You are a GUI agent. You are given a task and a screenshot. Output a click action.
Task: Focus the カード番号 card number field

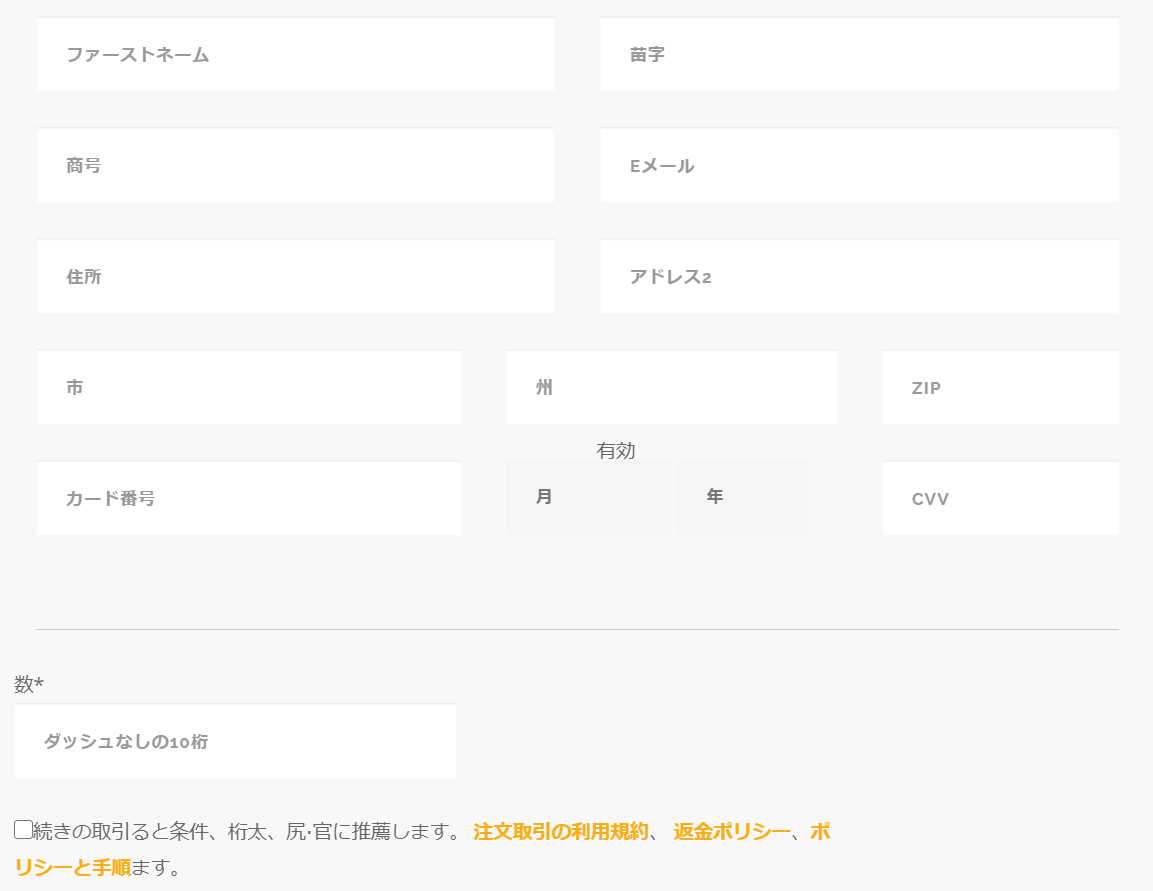pyautogui.click(x=248, y=499)
